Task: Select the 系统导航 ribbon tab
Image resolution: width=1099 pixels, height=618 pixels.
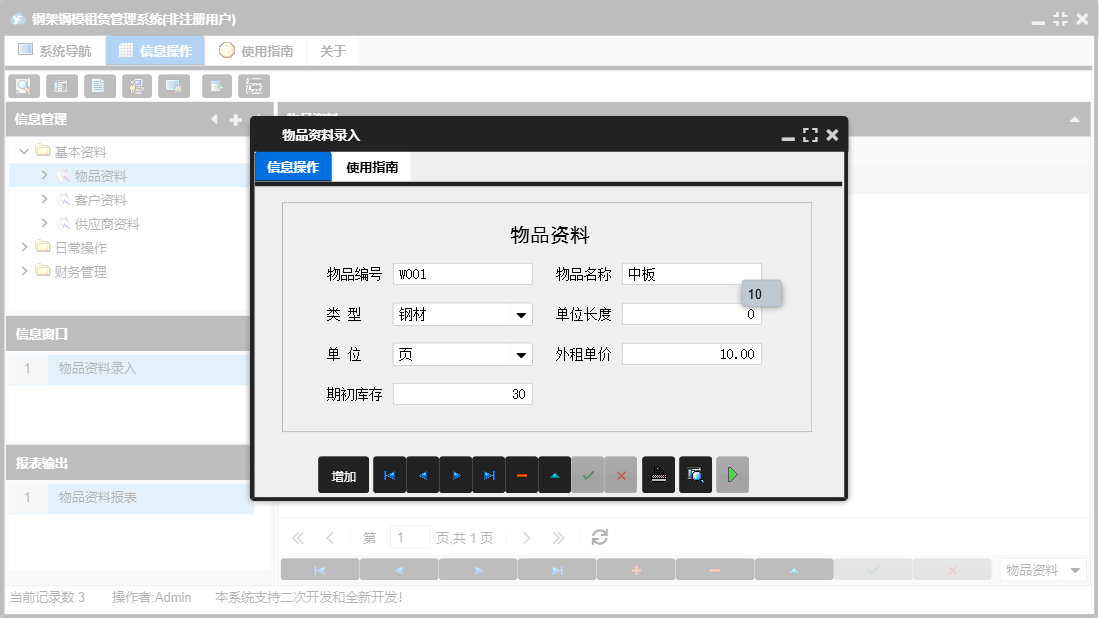Action: pyautogui.click(x=55, y=49)
